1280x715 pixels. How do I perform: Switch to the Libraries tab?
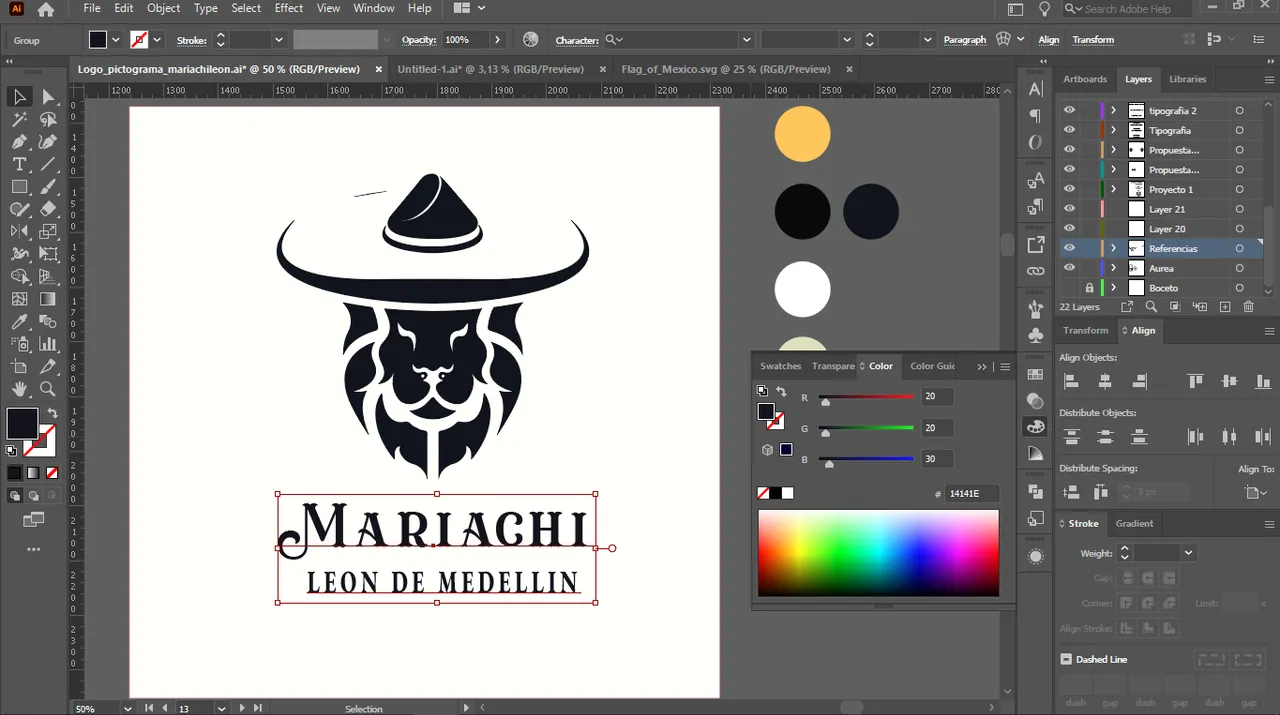(x=1188, y=79)
